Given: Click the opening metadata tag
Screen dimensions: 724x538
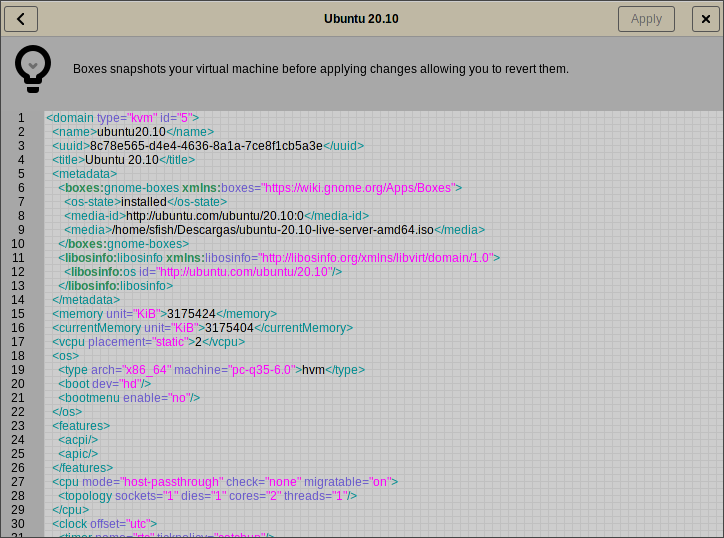Looking at the screenshot, I should point(84,174).
